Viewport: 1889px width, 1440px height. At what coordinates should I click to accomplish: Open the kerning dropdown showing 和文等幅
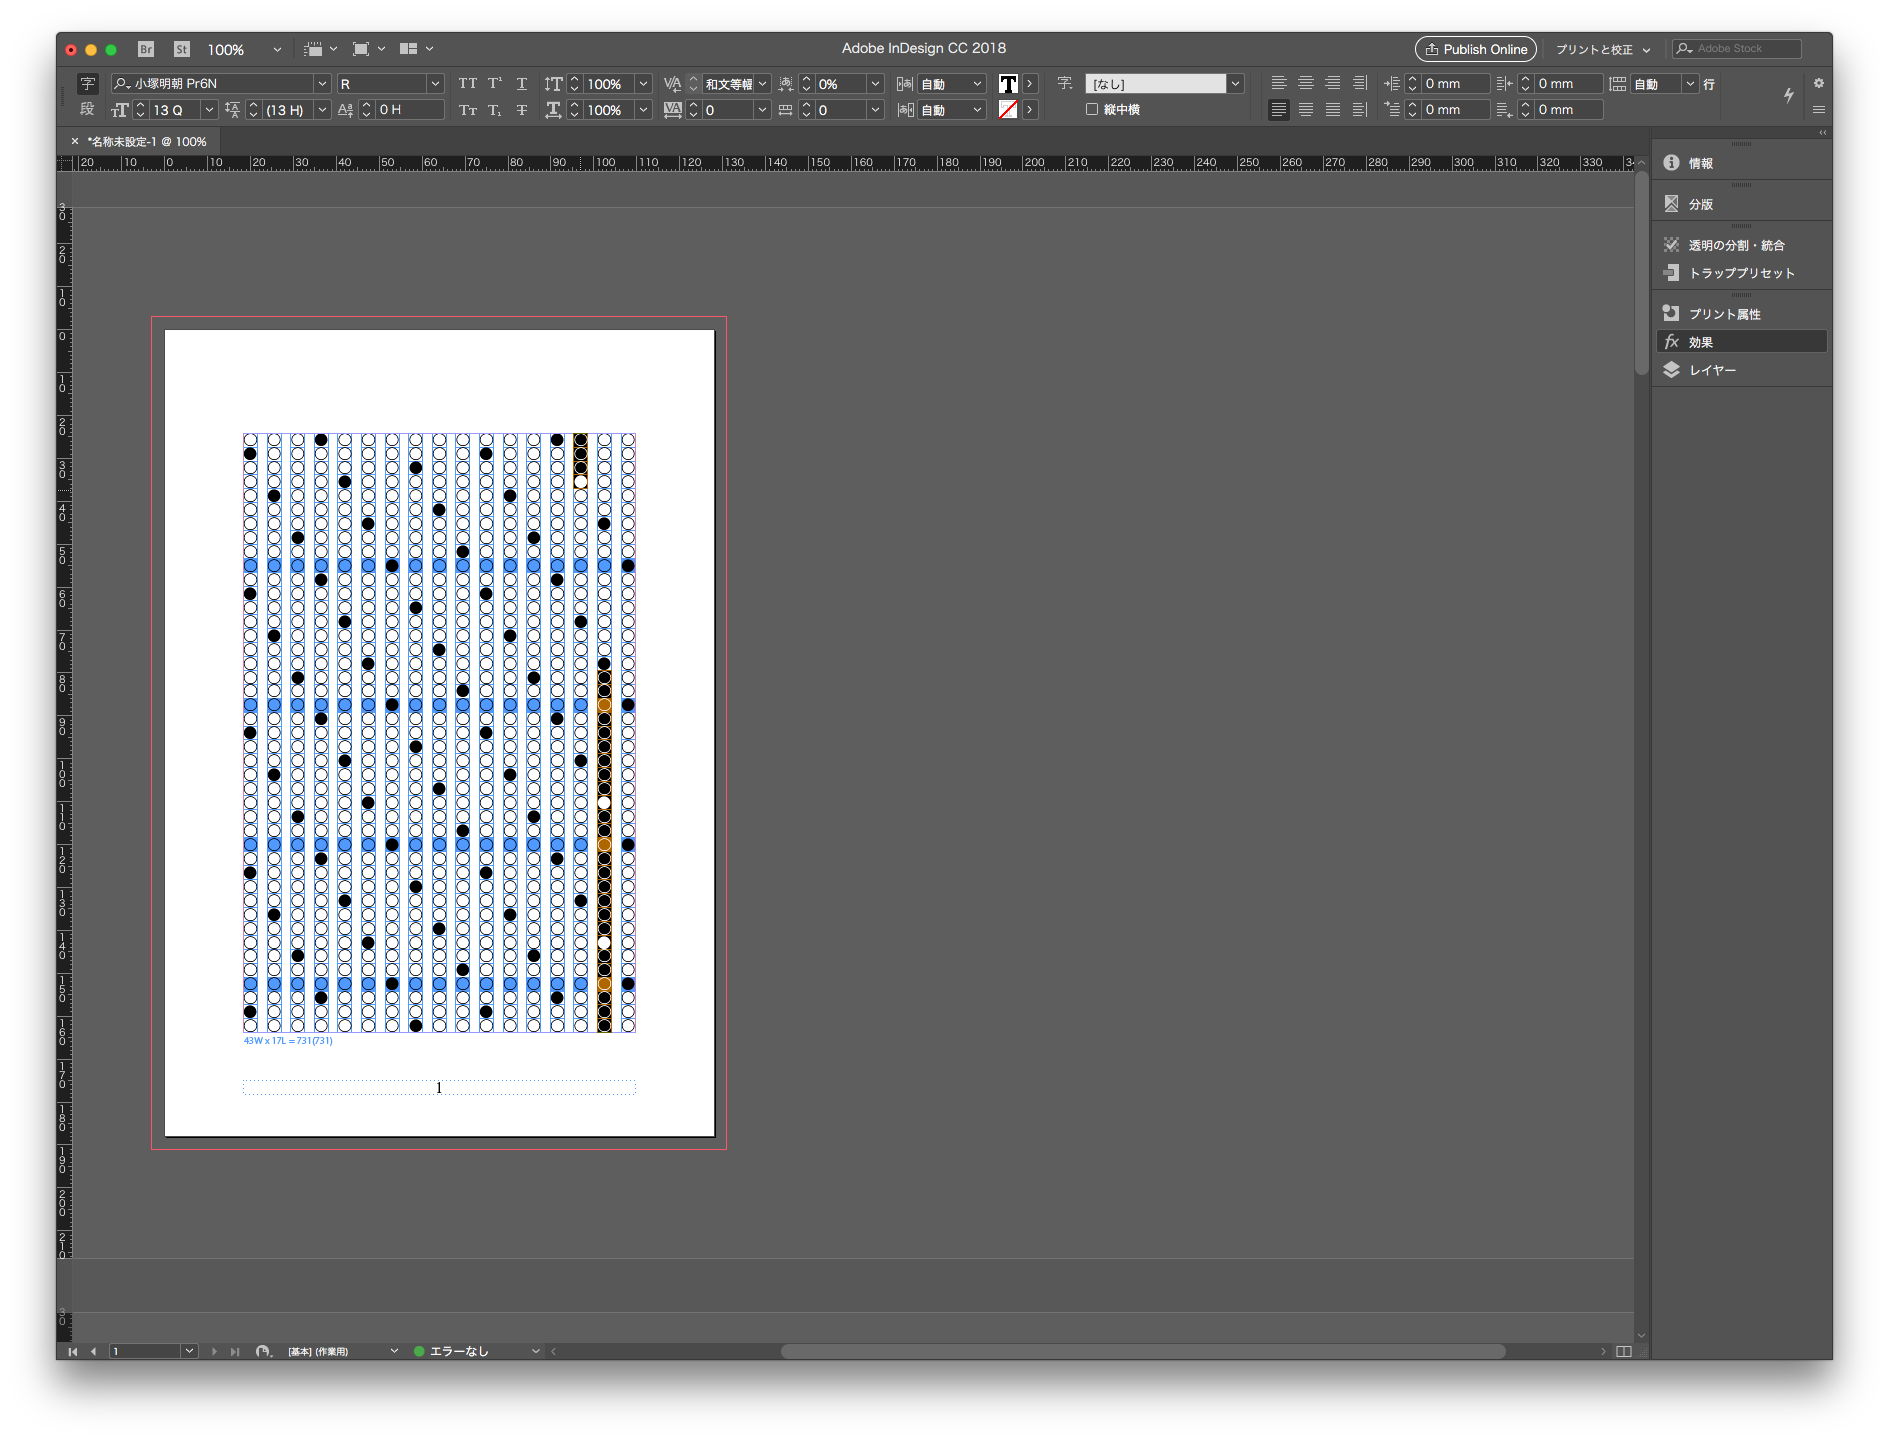click(x=762, y=84)
